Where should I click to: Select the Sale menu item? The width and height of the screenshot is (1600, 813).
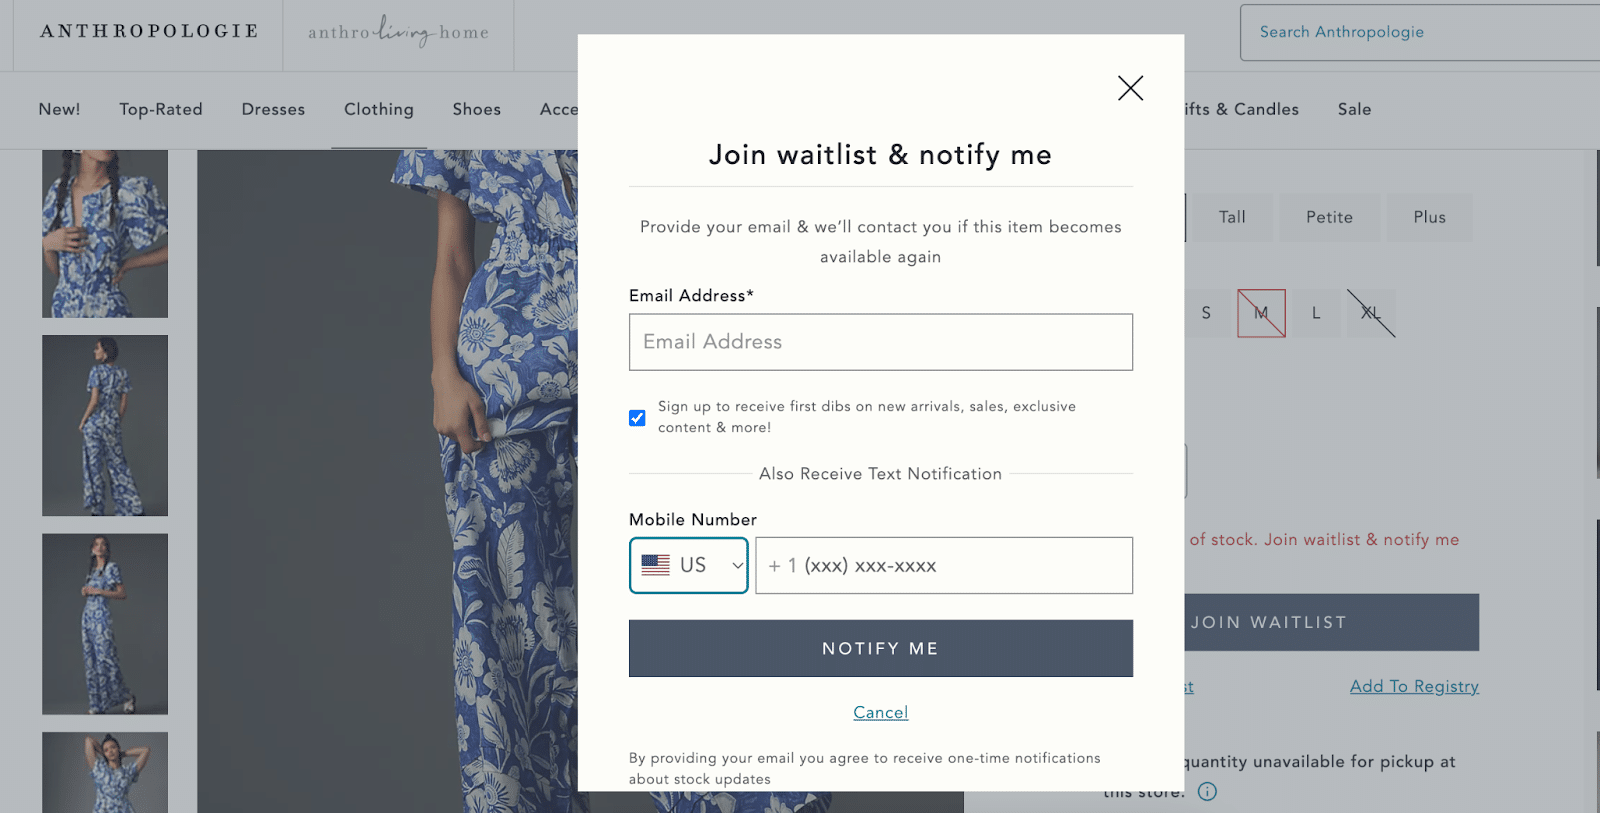[x=1354, y=109]
